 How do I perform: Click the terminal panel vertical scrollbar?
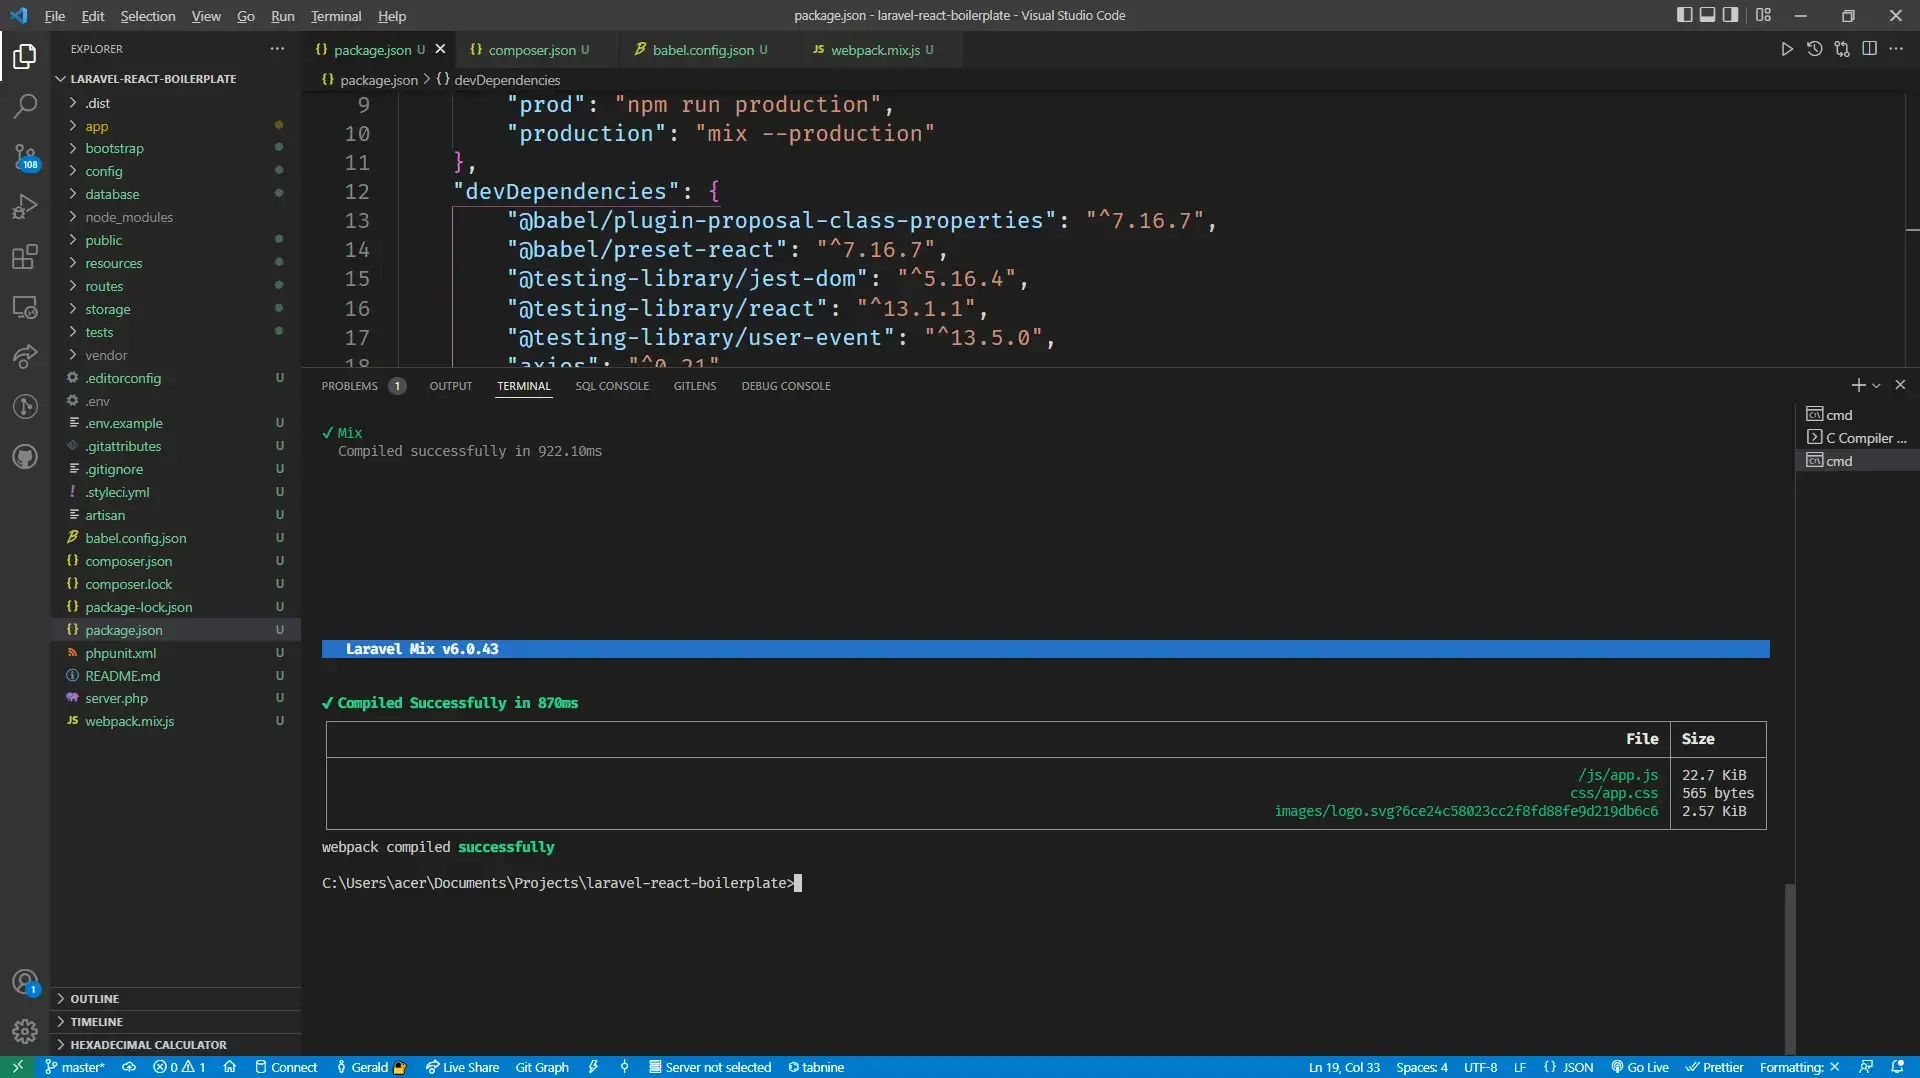coord(1789,967)
